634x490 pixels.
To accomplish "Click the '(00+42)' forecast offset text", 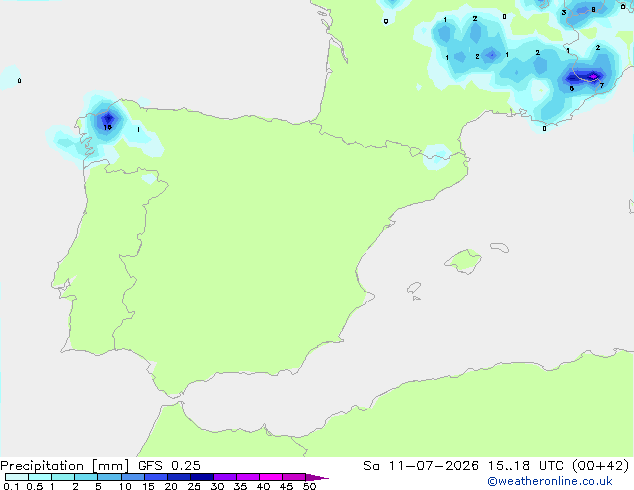I will click(x=601, y=466).
